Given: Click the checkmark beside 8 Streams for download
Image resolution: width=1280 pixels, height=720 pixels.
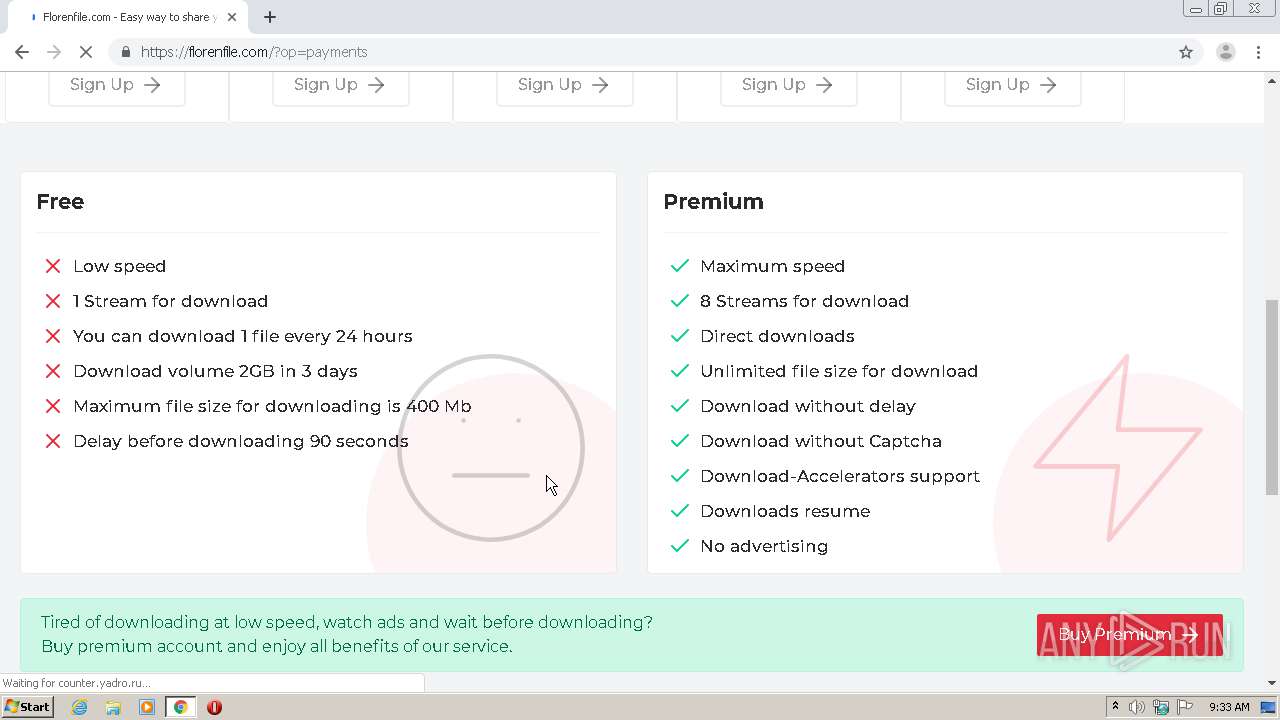Looking at the screenshot, I should tap(680, 301).
